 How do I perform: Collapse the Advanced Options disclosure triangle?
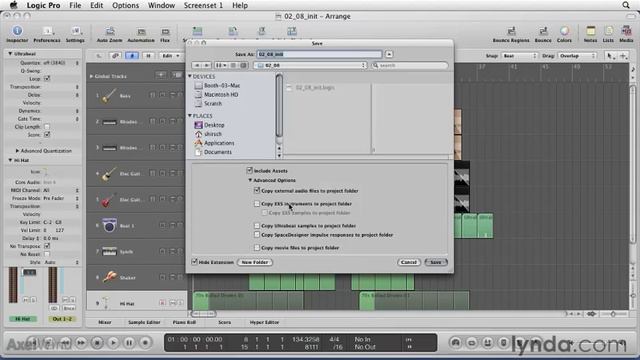pyautogui.click(x=250, y=180)
